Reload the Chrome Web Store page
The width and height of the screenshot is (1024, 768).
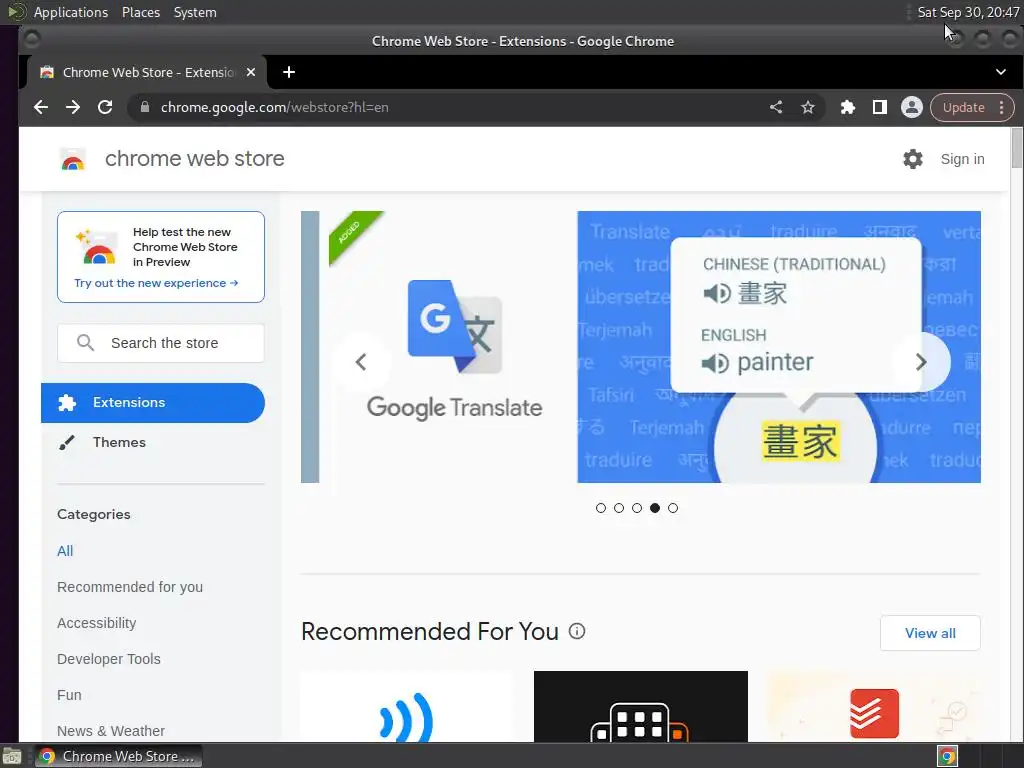pos(104,107)
